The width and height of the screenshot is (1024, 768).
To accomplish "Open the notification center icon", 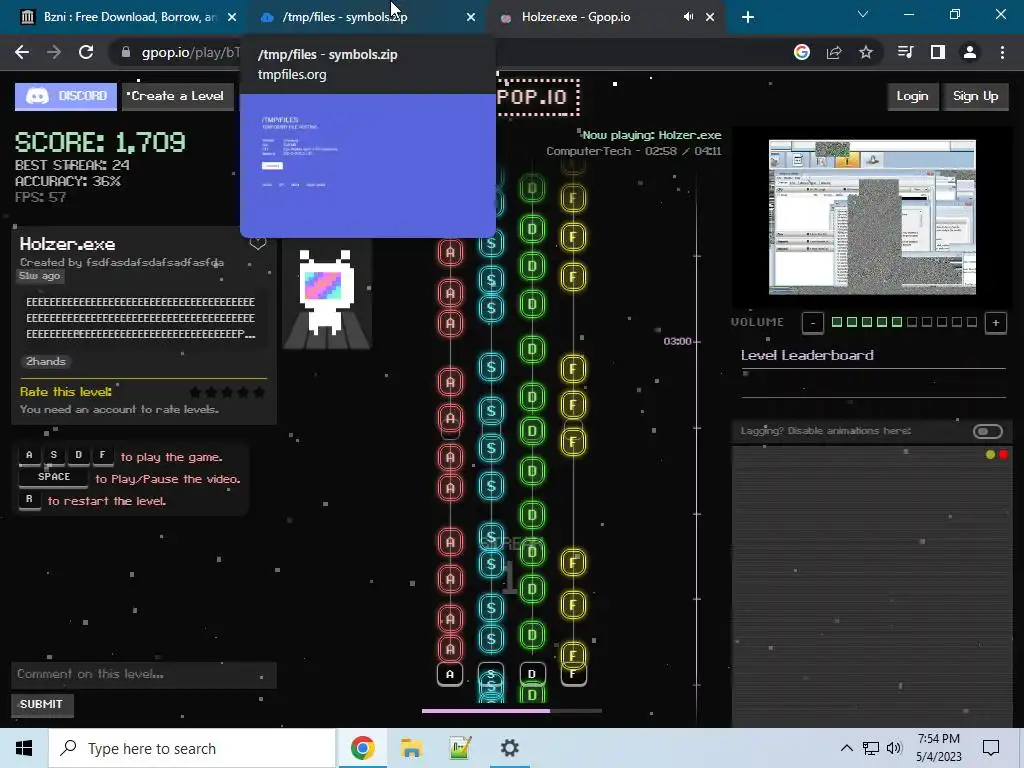I will [991, 748].
